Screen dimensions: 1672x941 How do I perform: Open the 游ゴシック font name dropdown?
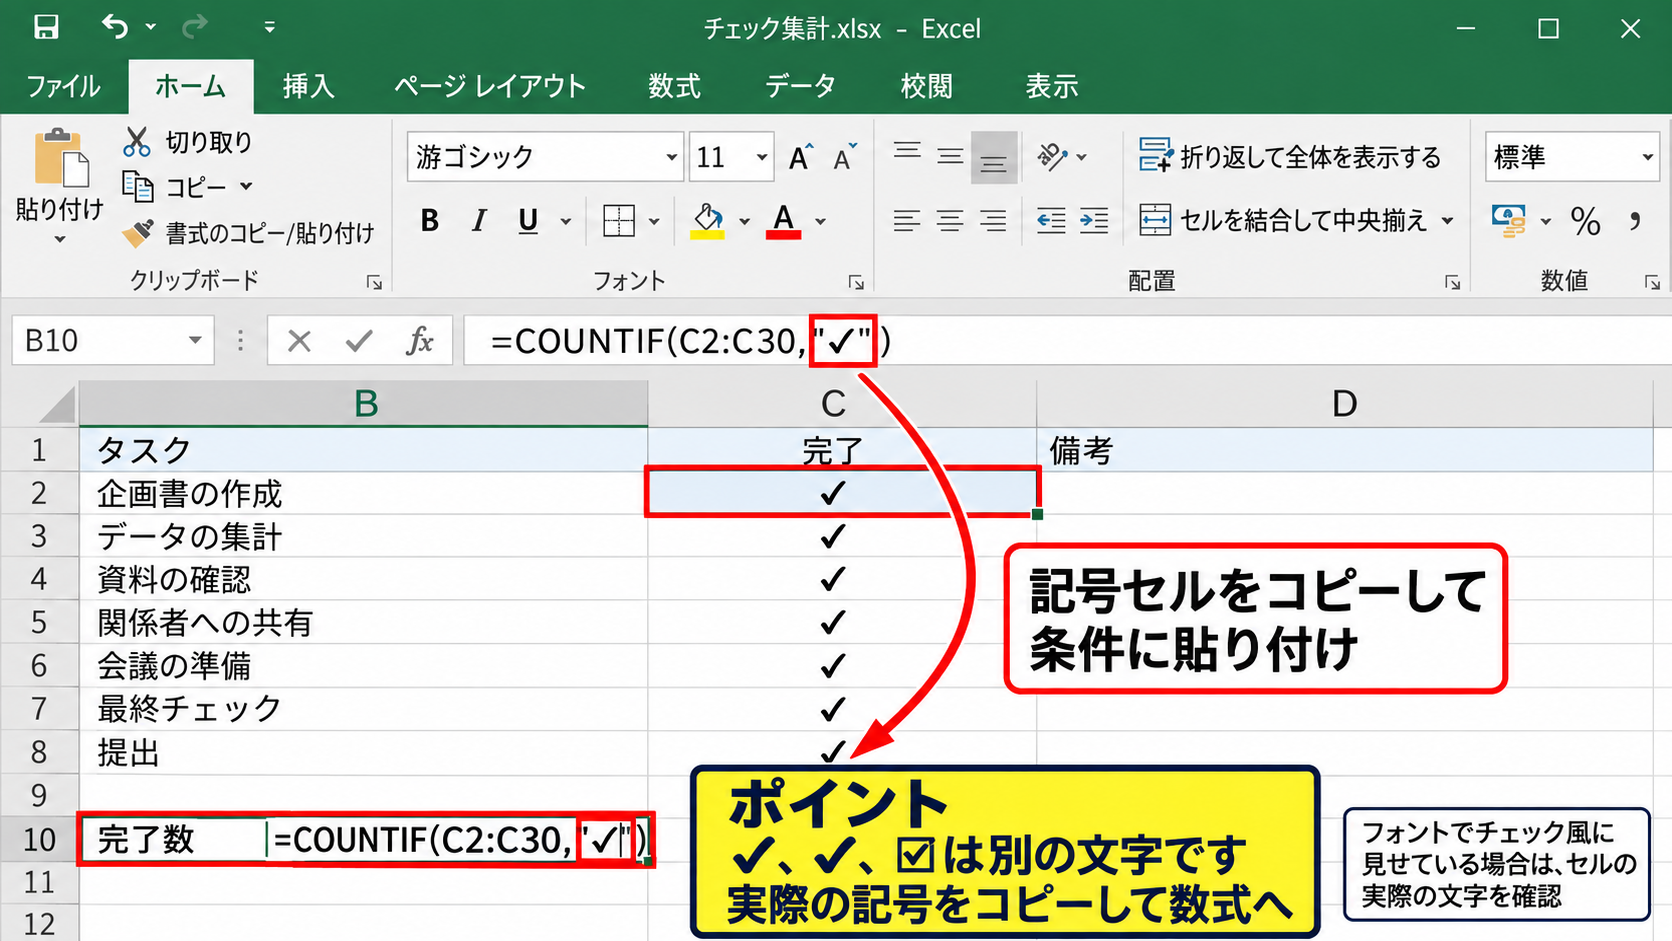(671, 157)
